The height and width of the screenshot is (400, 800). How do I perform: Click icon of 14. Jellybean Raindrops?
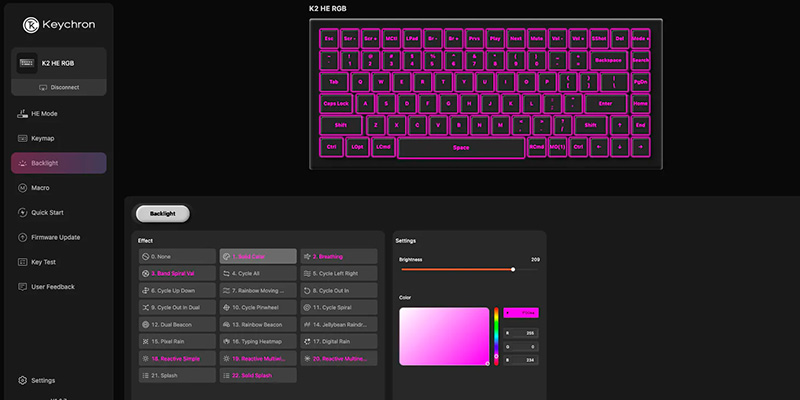(307, 324)
